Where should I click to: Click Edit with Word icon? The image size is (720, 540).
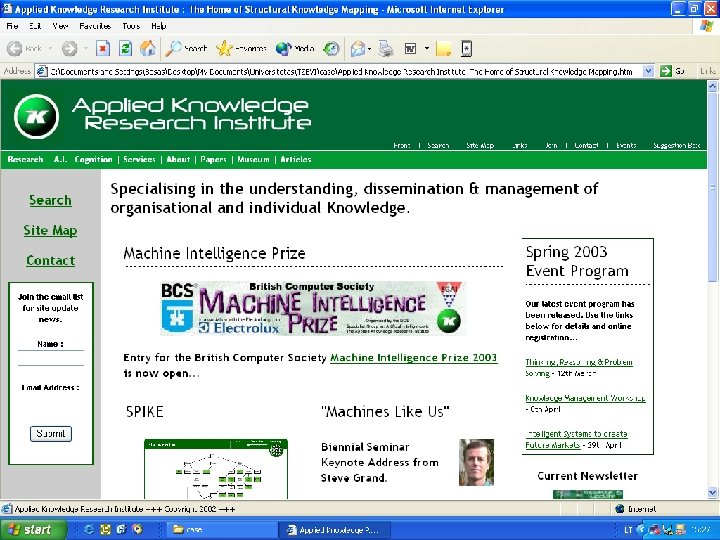click(x=410, y=48)
